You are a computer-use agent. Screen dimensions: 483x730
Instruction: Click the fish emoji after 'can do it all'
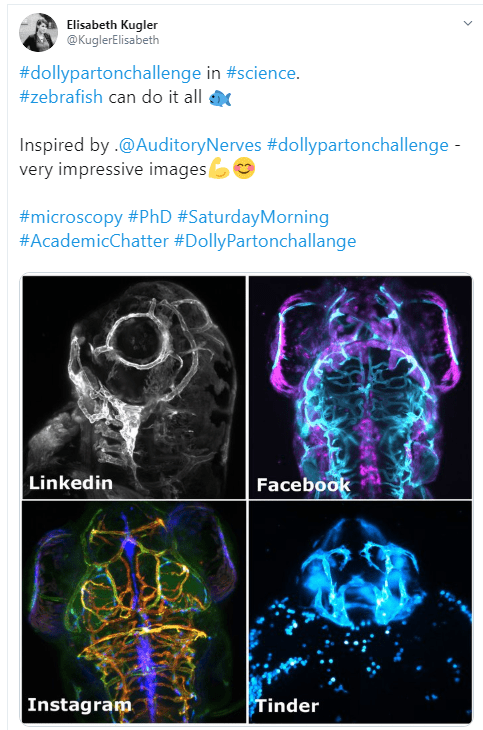pos(220,98)
